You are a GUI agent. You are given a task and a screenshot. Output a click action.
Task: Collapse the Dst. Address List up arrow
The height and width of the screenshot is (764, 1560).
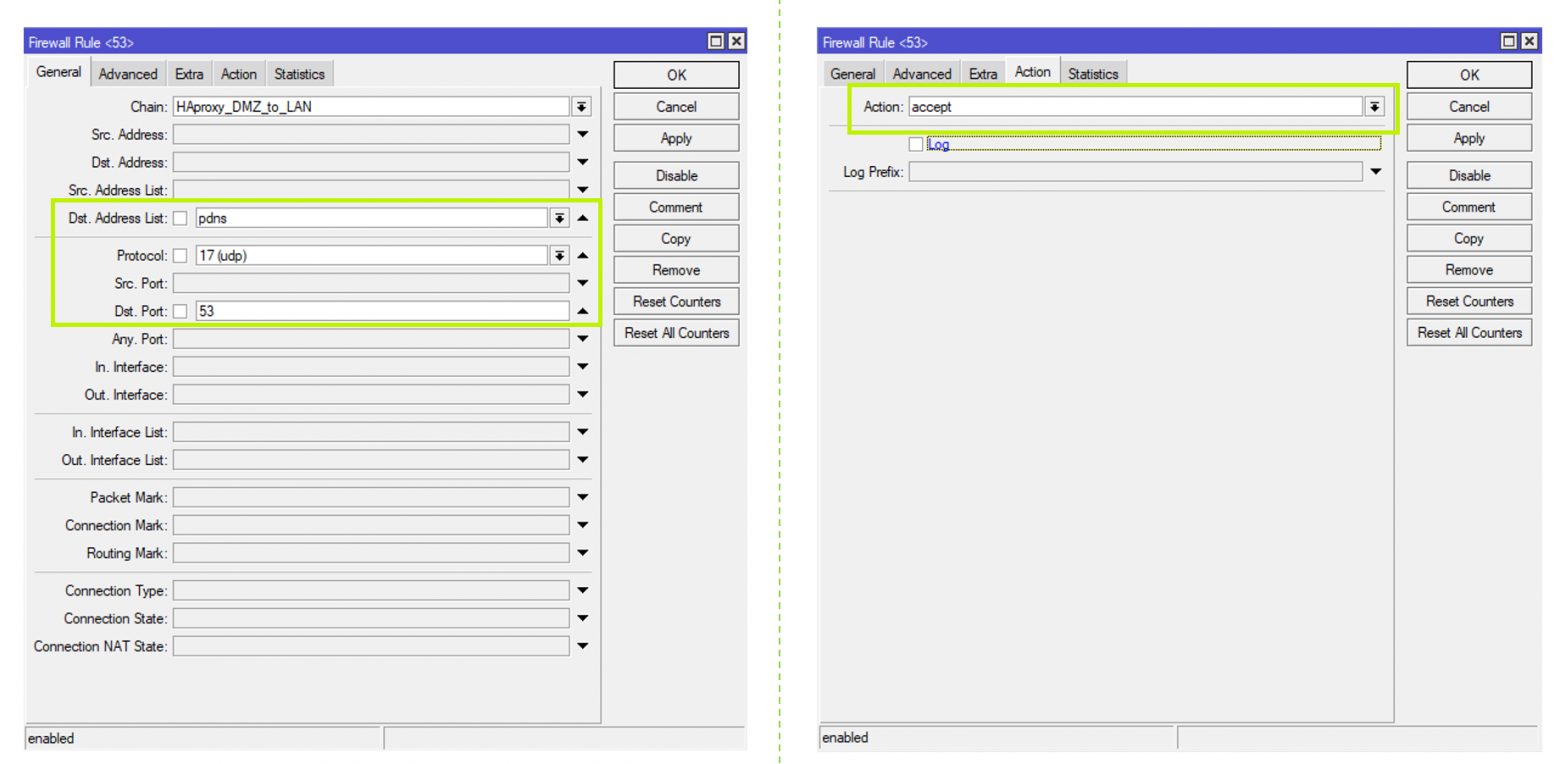click(x=582, y=218)
